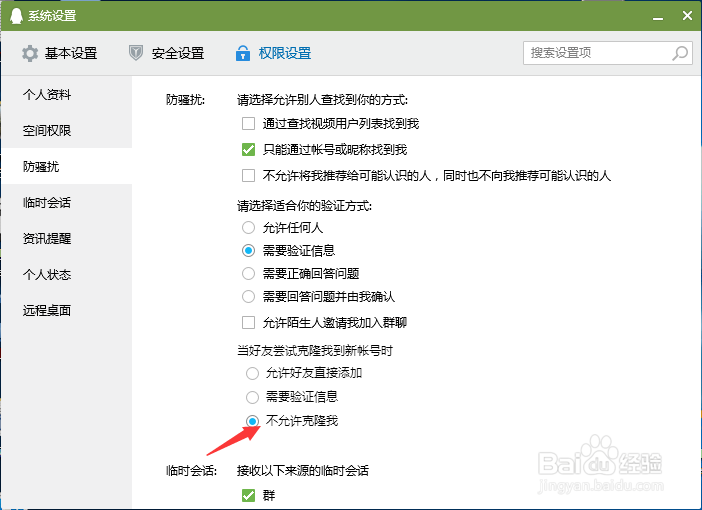This screenshot has height=510, width=702.
Task: Click the QQ penguin icon in title bar
Action: tap(16, 16)
